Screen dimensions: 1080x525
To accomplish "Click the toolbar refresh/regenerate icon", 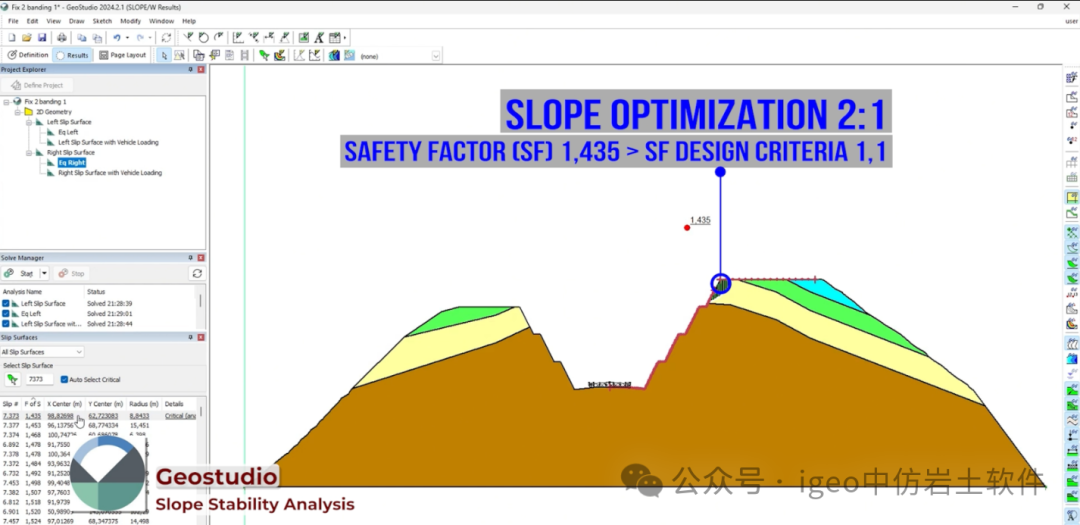I will pyautogui.click(x=166, y=37).
